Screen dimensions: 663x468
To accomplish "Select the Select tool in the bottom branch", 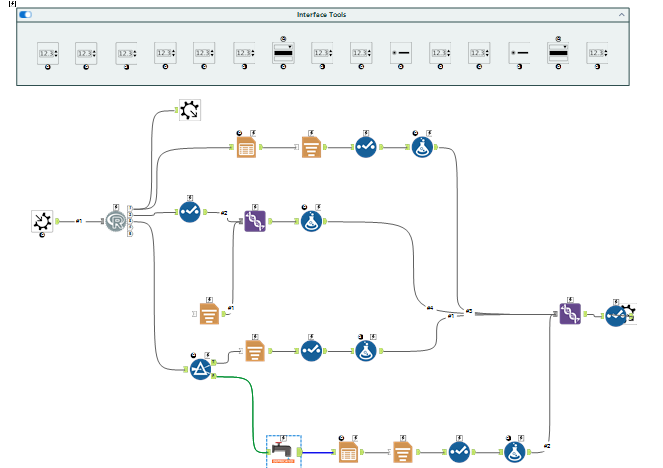I will [459, 452].
